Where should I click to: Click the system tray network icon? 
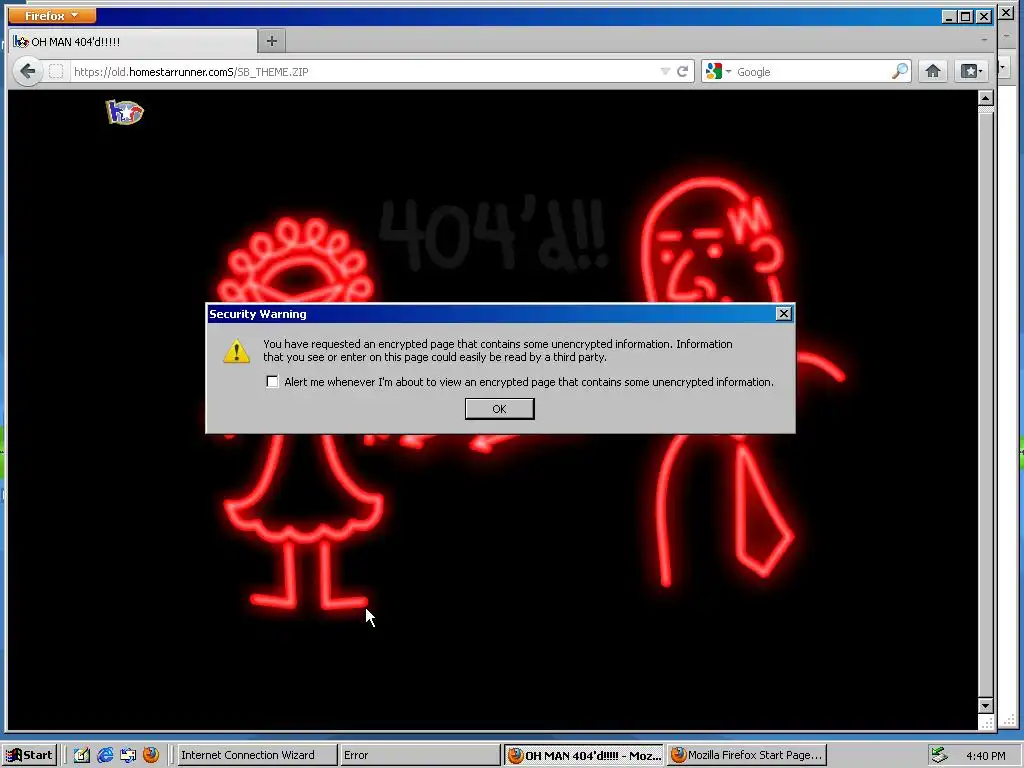tap(940, 755)
